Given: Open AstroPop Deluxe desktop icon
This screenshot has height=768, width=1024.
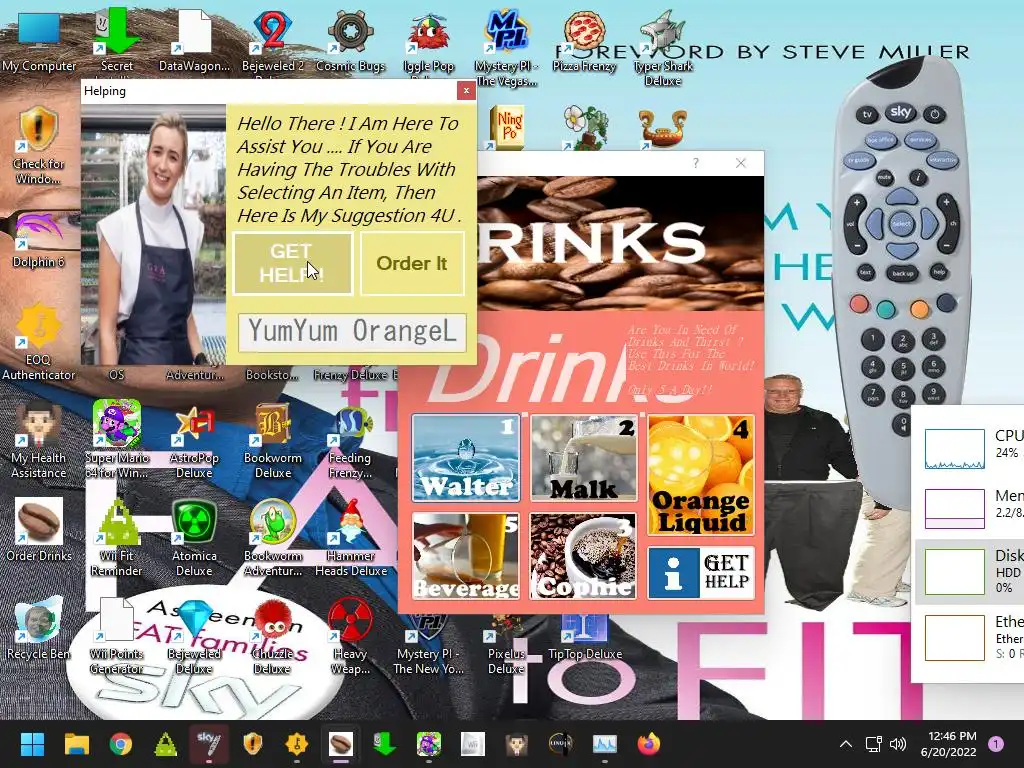Looking at the screenshot, I should (194, 439).
